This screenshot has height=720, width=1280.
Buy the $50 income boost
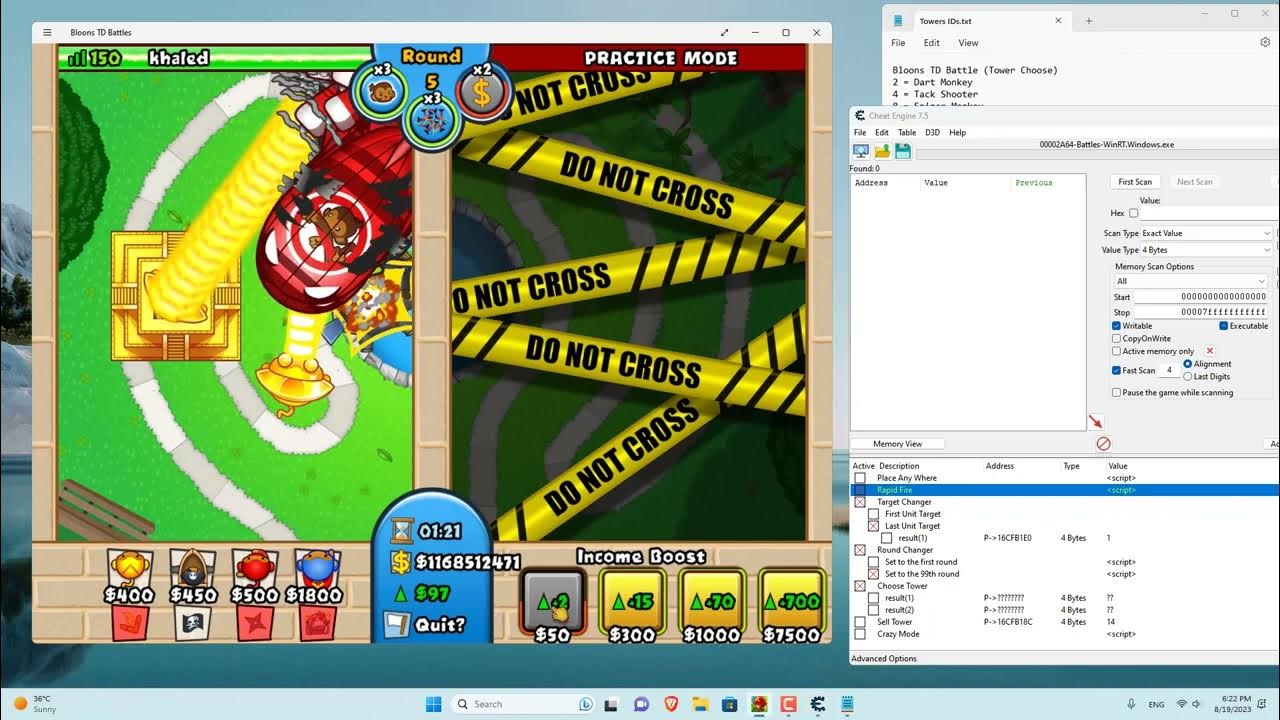coord(553,605)
